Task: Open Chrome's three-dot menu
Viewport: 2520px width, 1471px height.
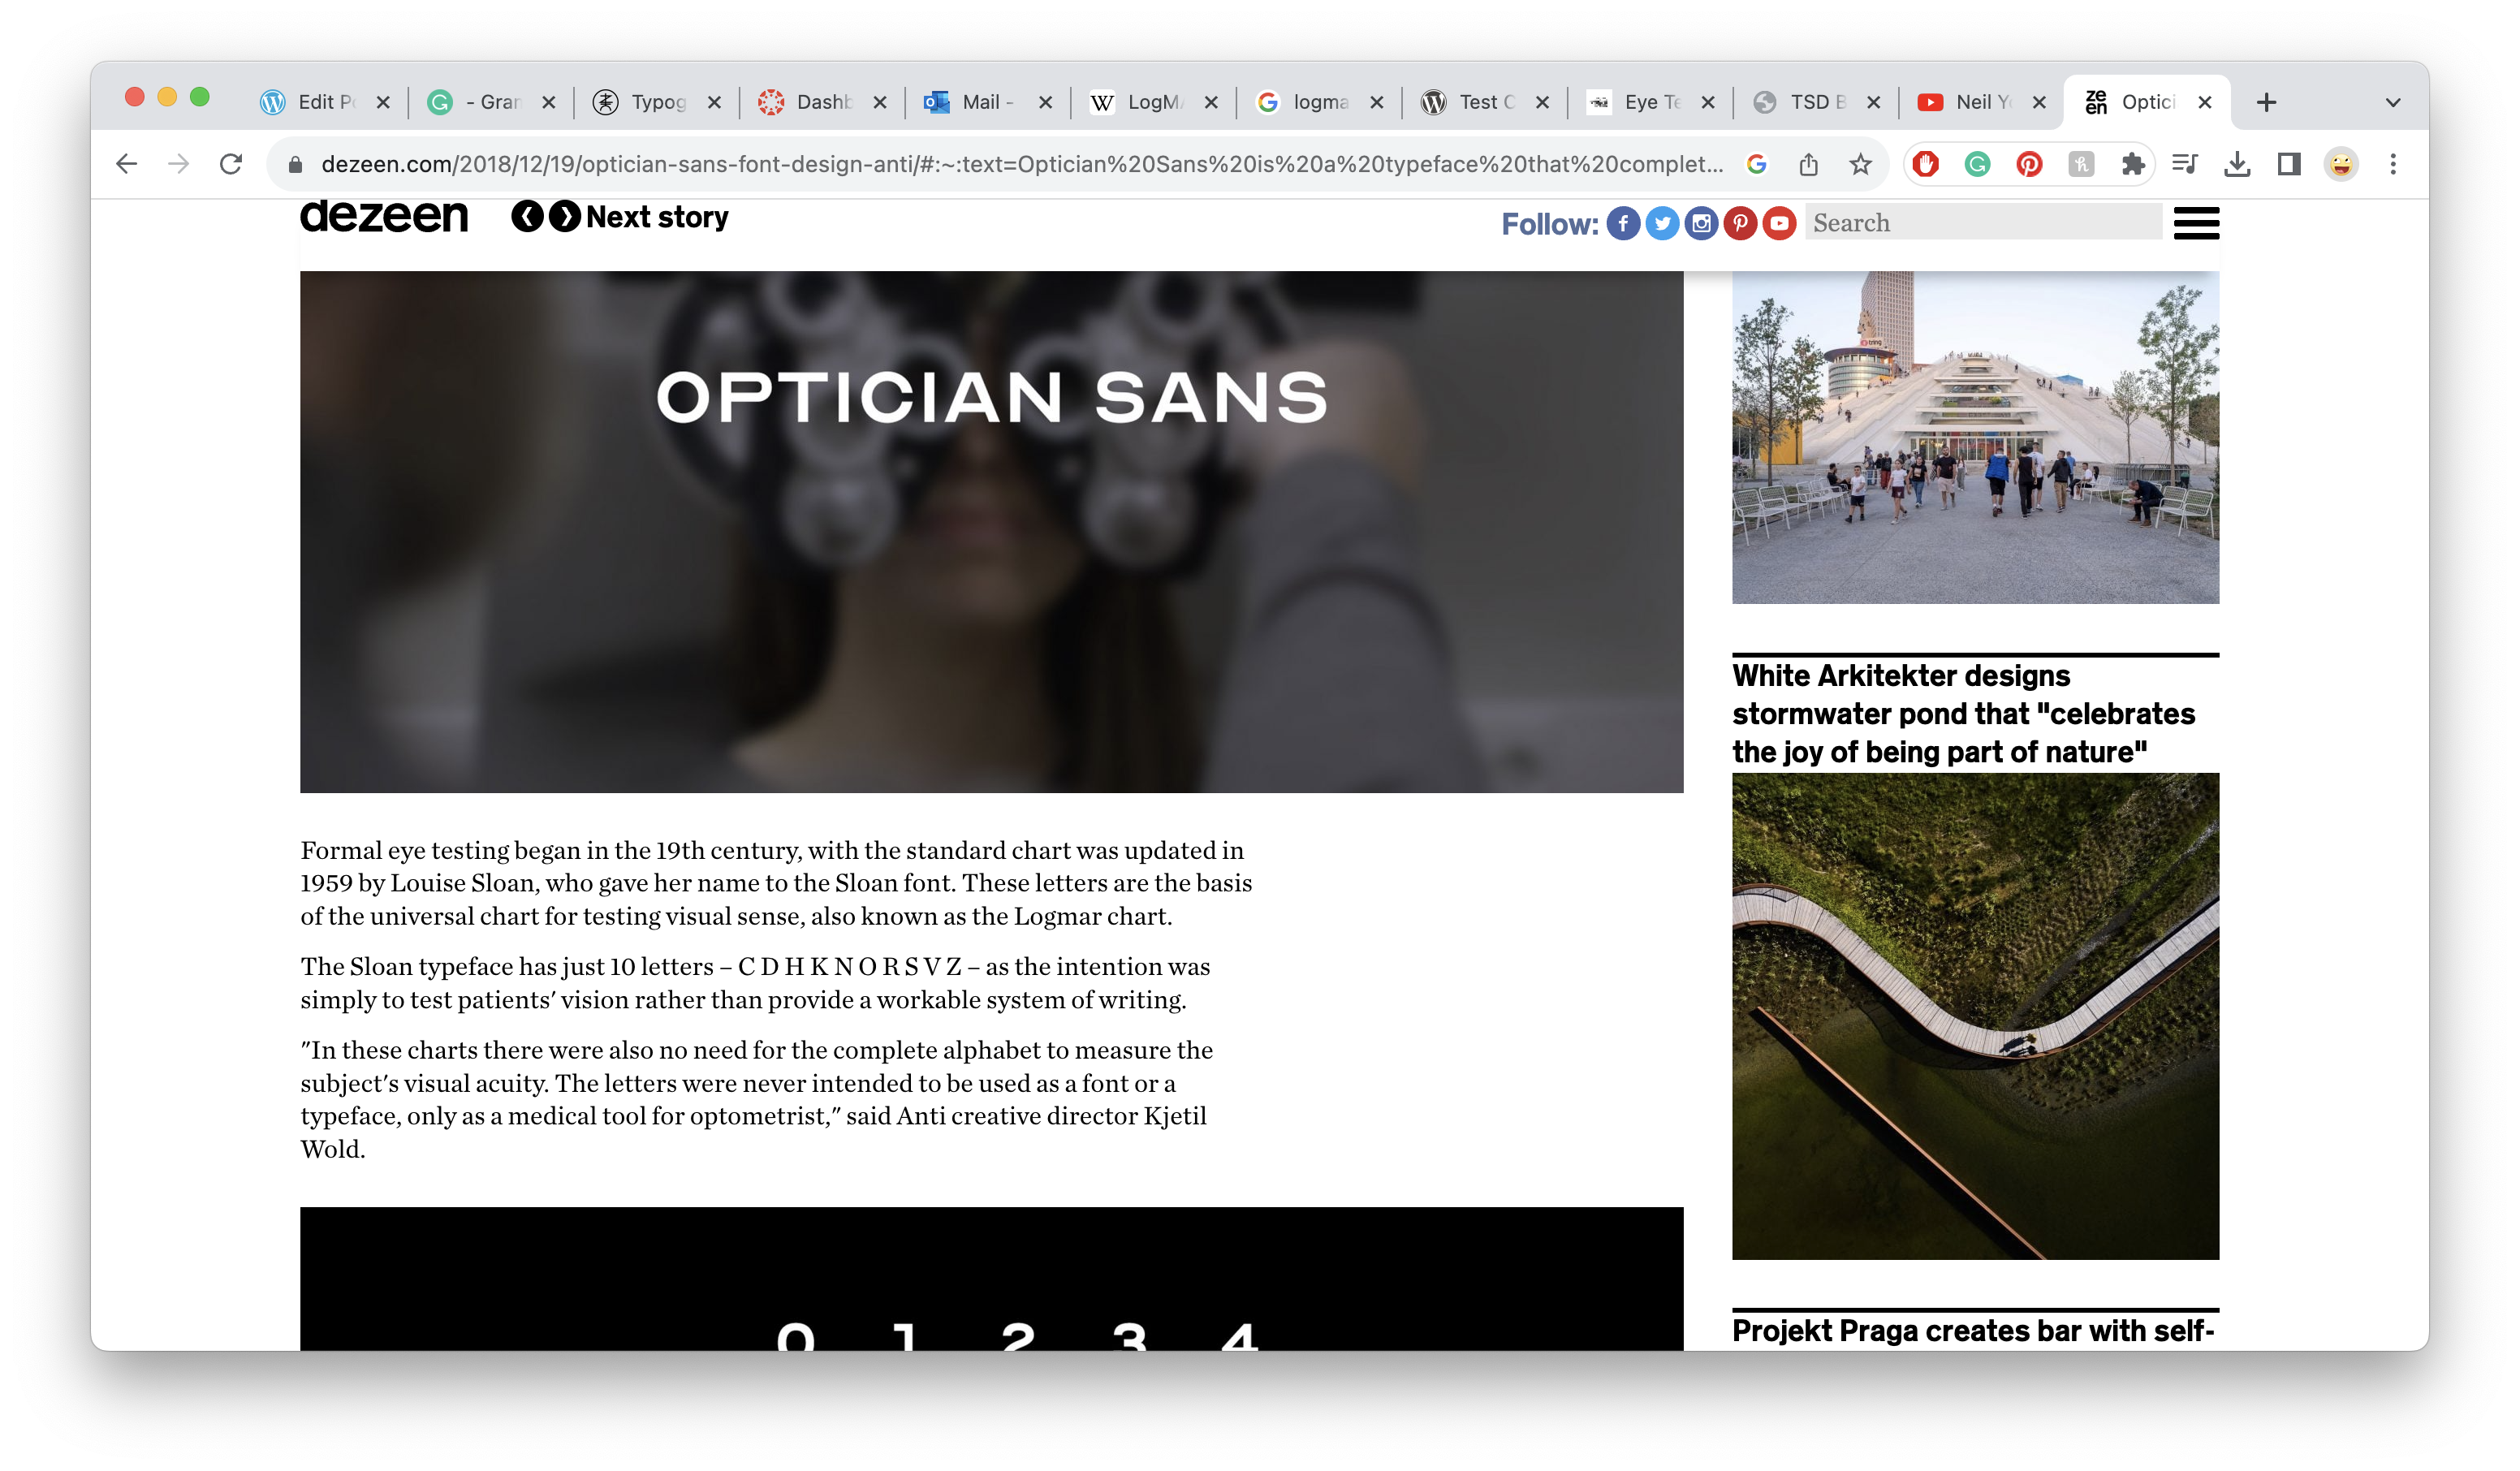Action: tap(2393, 164)
